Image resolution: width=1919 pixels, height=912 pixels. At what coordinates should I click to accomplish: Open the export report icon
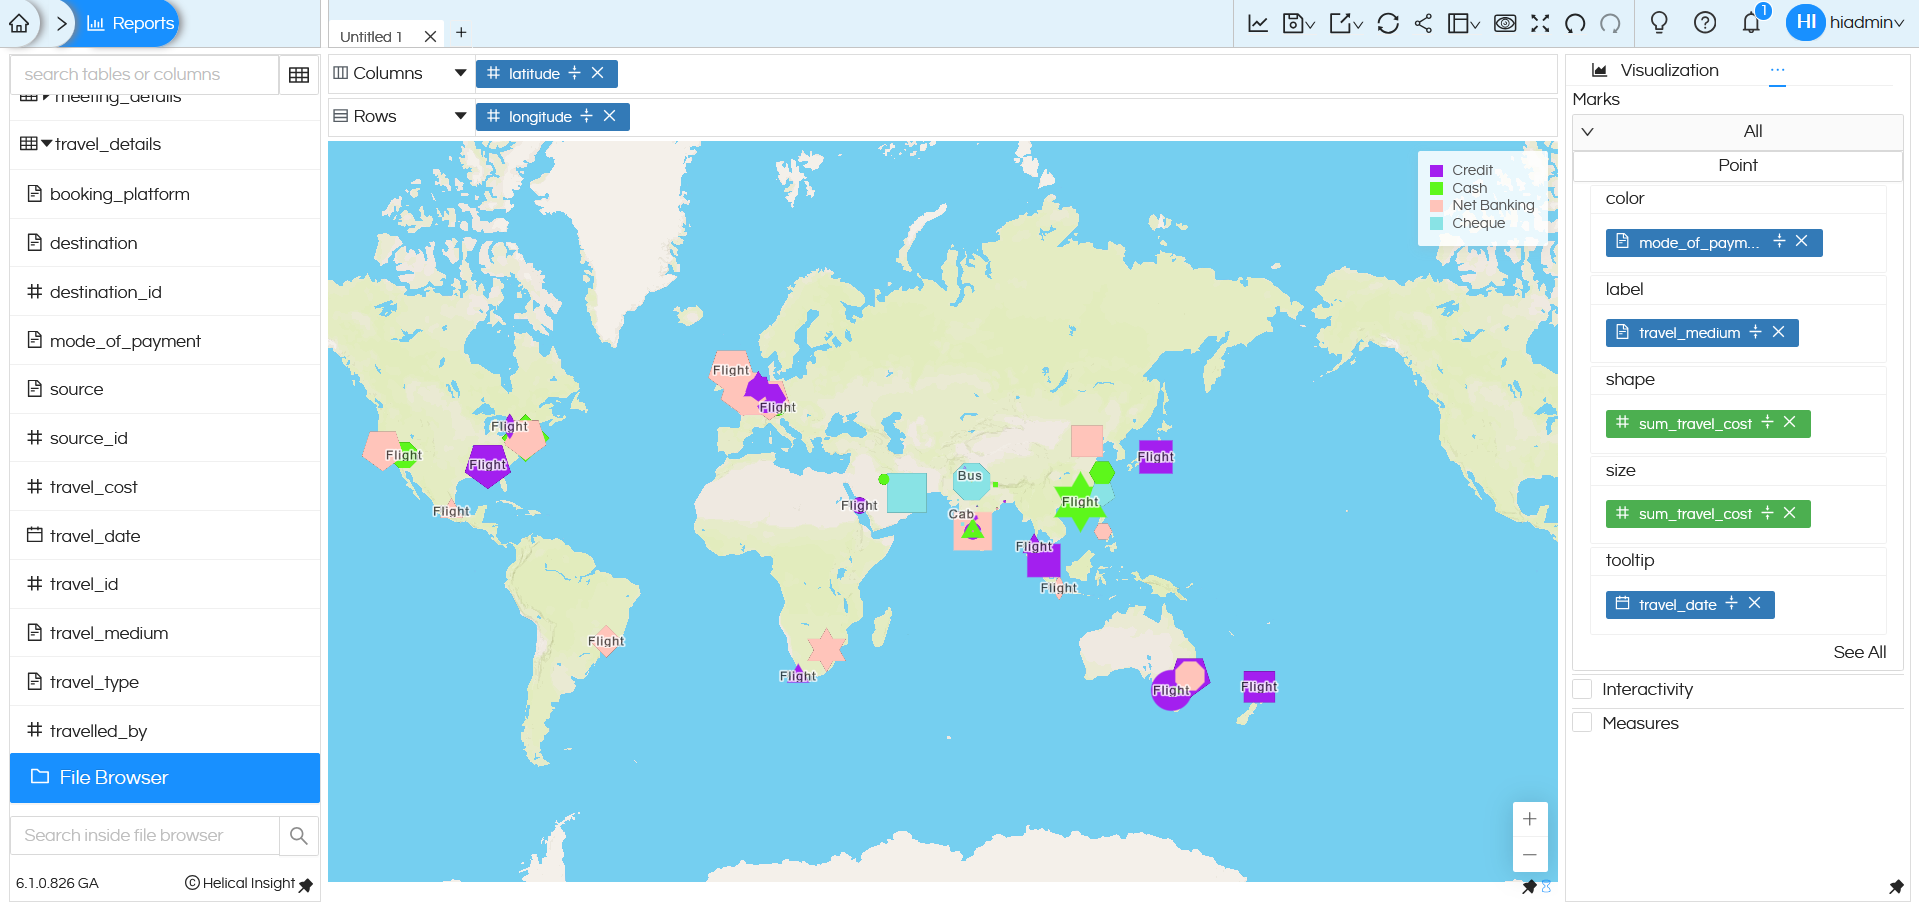tap(1339, 22)
